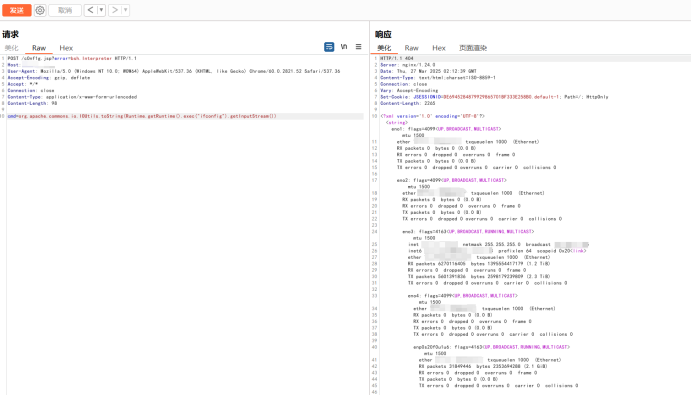Select the response 美化 tab
Image resolution: width=692 pixels, height=395 pixels.
coord(384,48)
